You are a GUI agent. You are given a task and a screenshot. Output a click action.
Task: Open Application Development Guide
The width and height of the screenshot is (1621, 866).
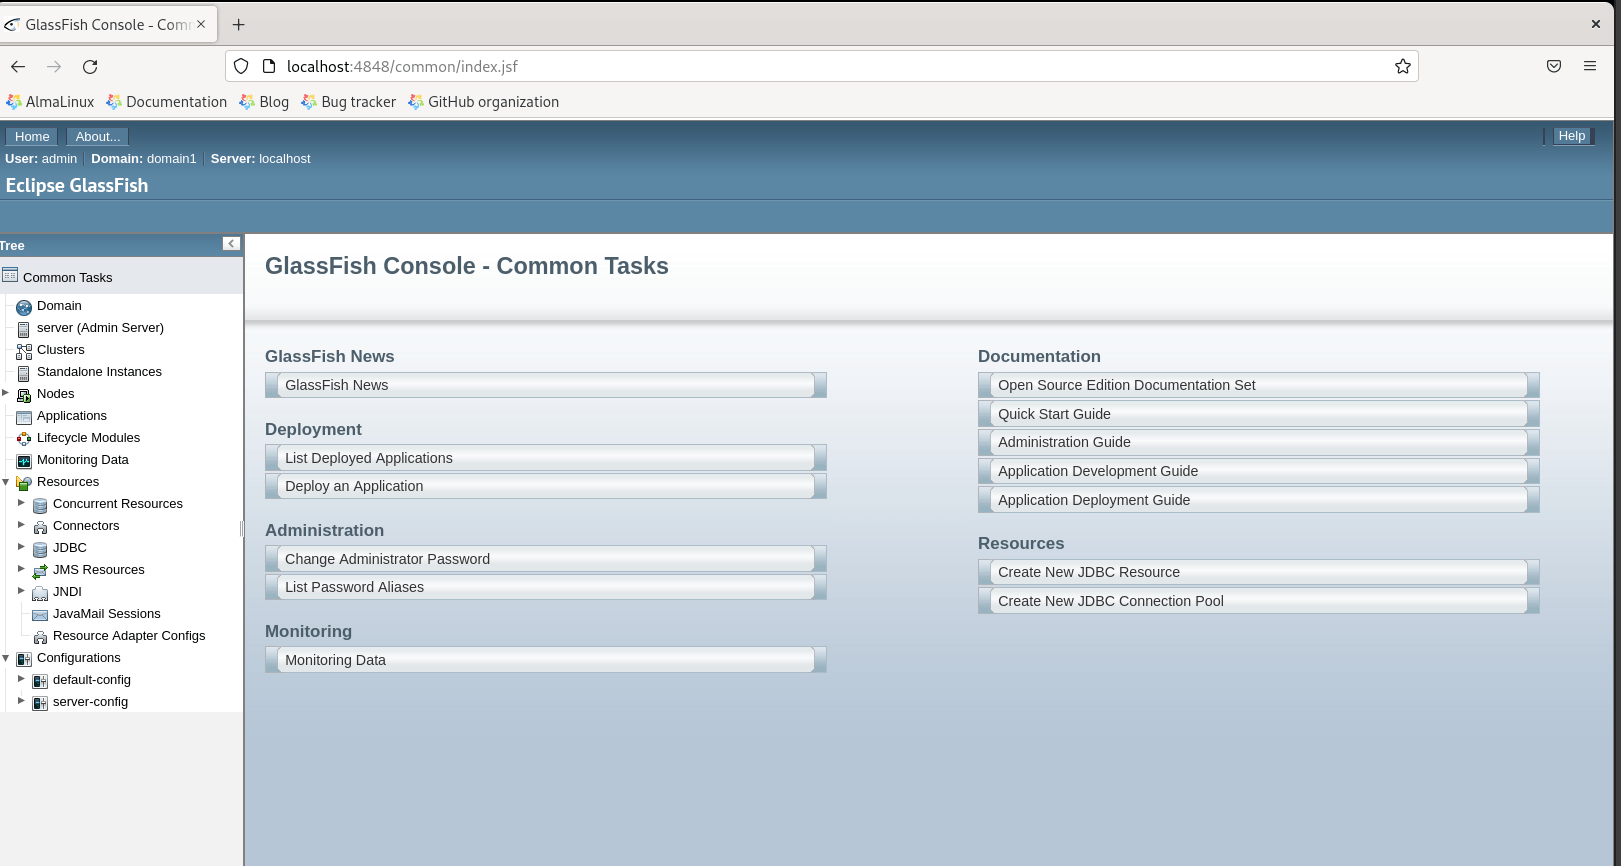(x=1258, y=471)
